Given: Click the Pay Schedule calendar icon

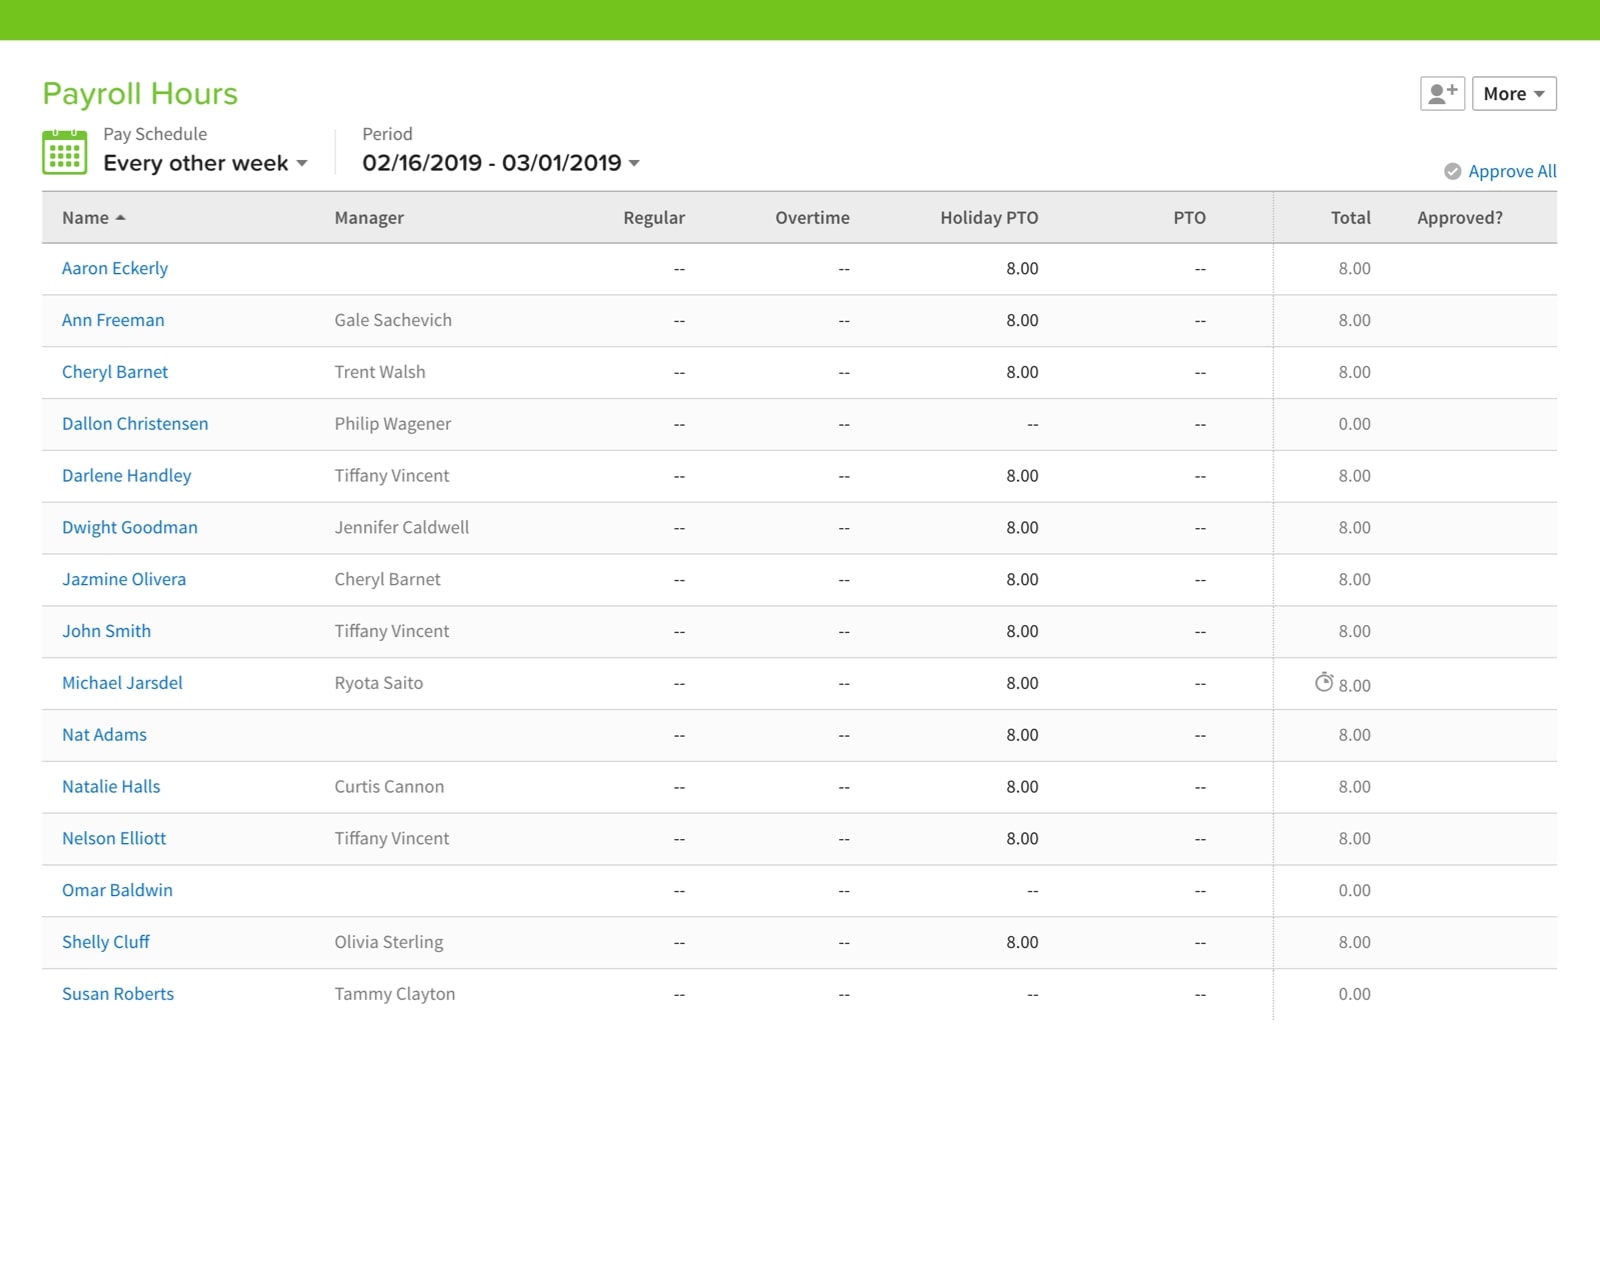Looking at the screenshot, I should (x=64, y=153).
